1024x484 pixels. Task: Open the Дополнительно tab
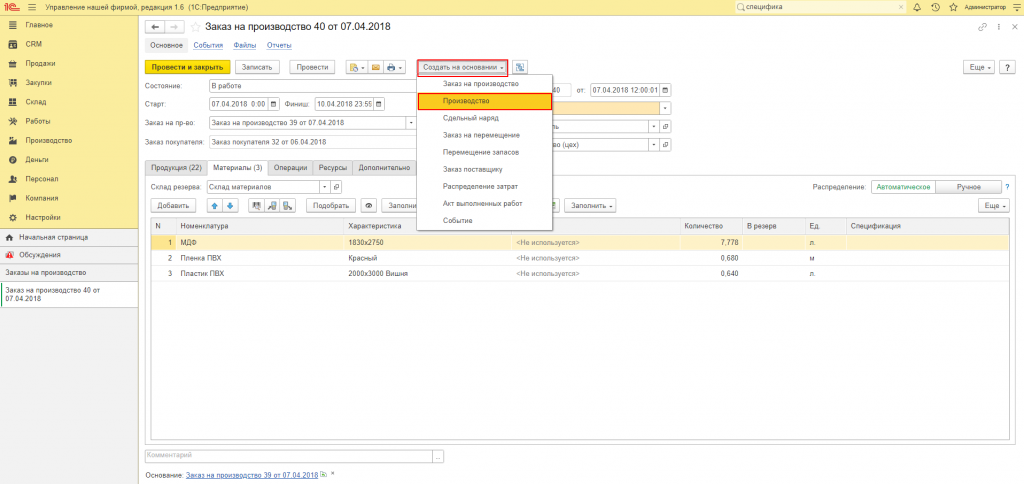(385, 167)
